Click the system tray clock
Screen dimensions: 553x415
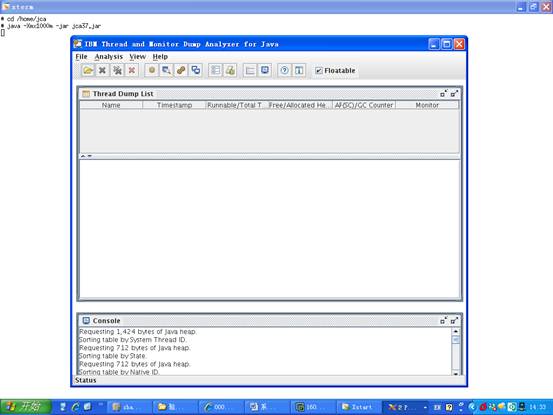click(x=537, y=407)
